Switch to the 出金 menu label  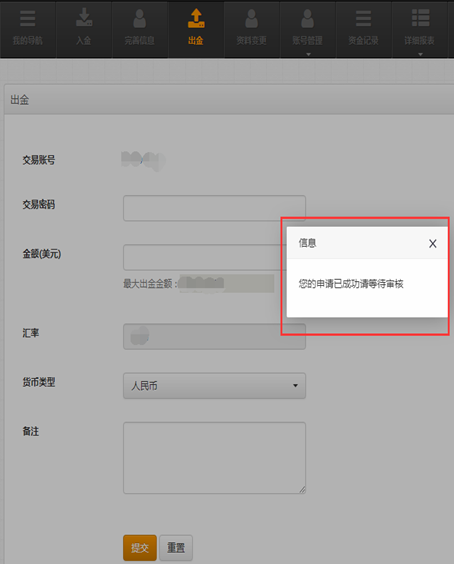pos(196,41)
